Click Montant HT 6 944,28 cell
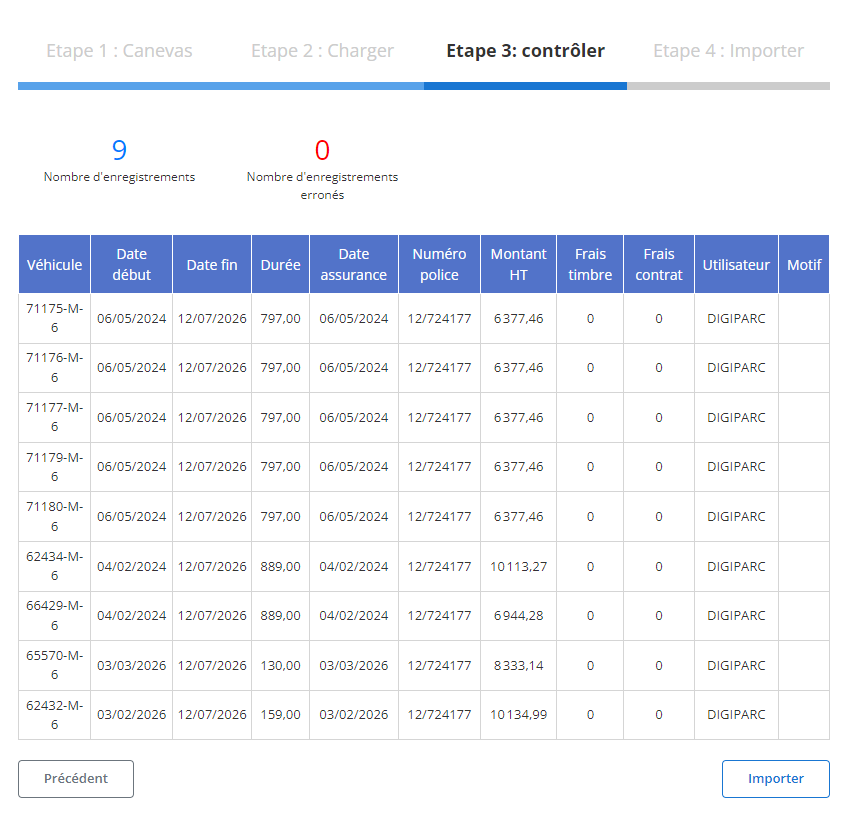The image size is (848, 813). [519, 616]
